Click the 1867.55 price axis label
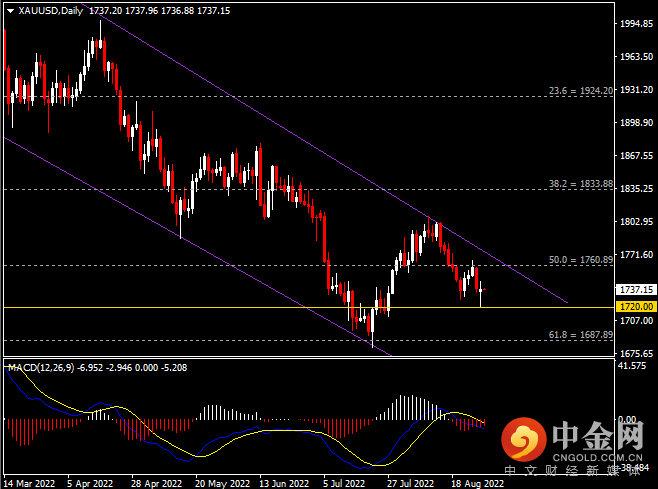This screenshot has height=489, width=658. (x=637, y=156)
